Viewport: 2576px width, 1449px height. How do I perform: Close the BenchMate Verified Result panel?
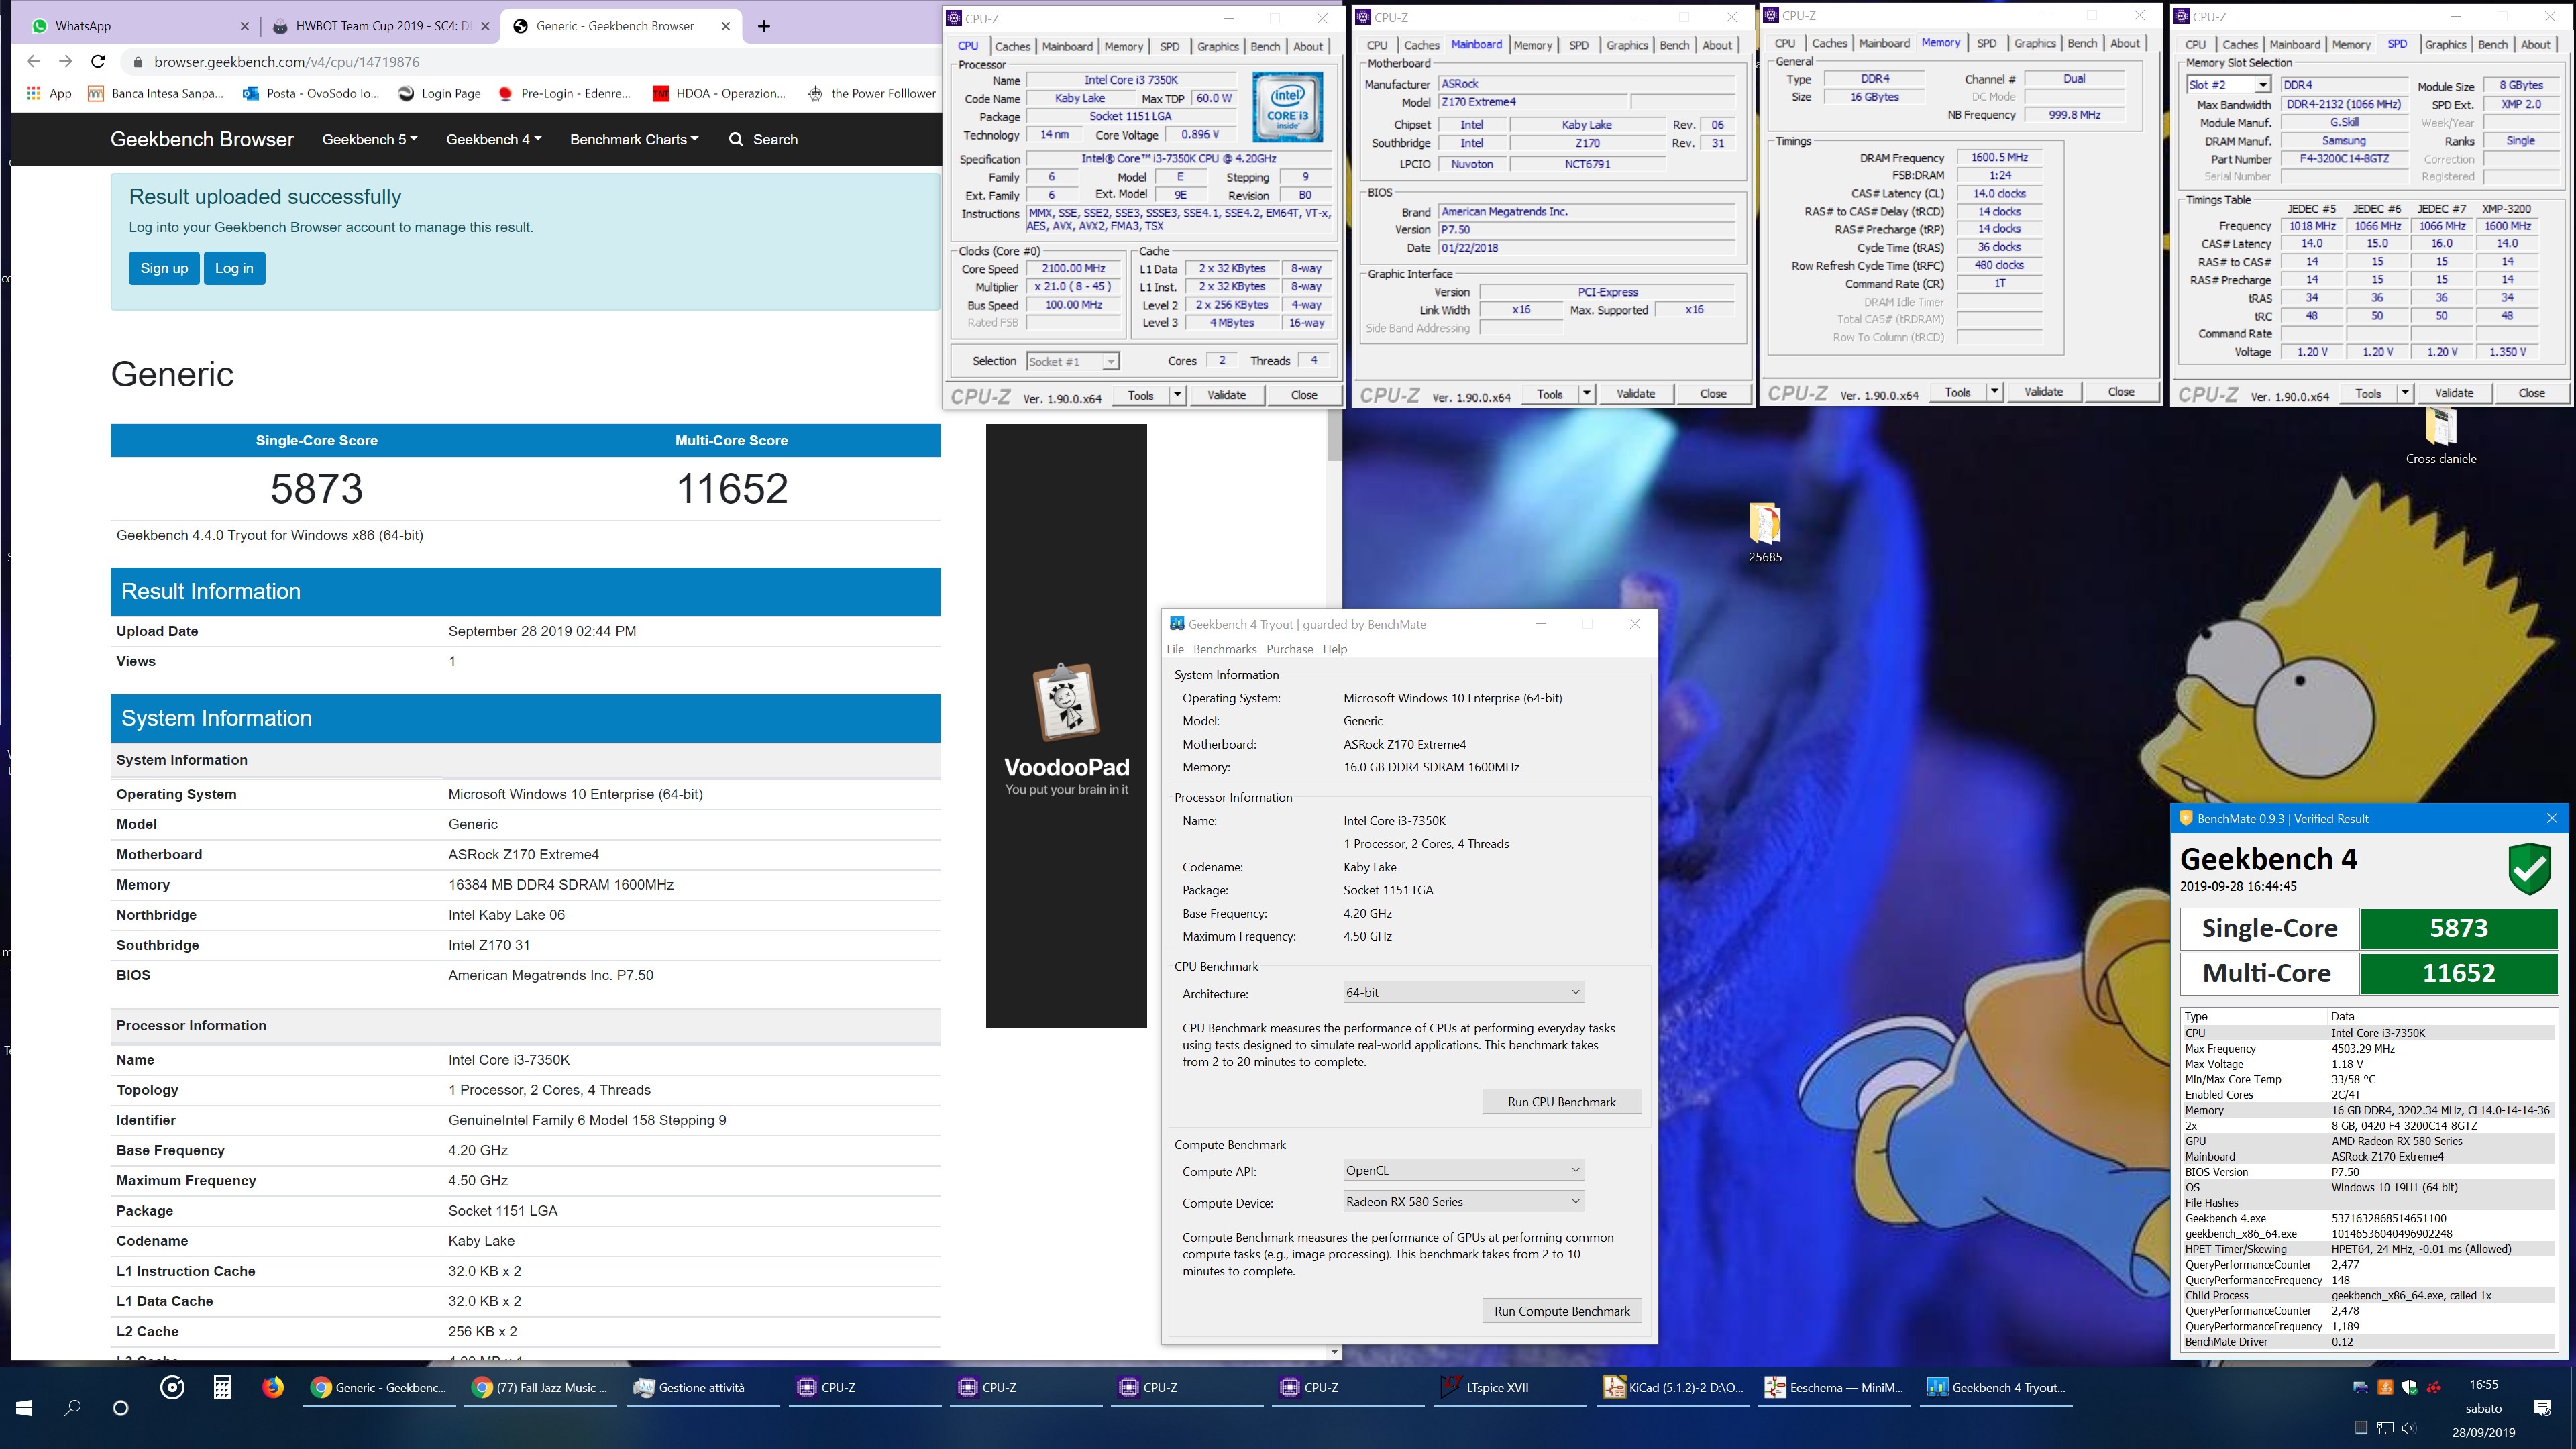[2552, 818]
